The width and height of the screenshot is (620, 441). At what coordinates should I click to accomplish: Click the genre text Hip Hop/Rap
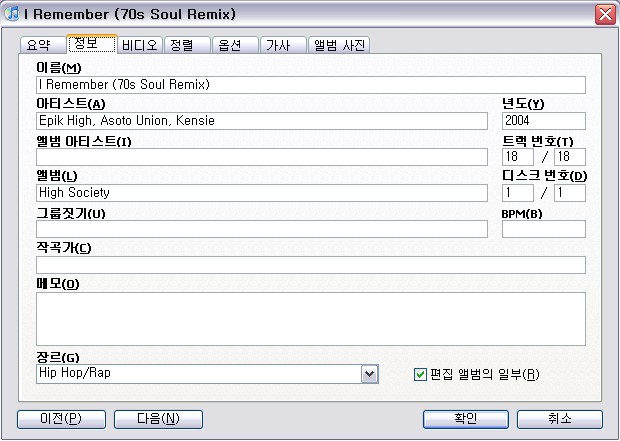click(x=75, y=373)
